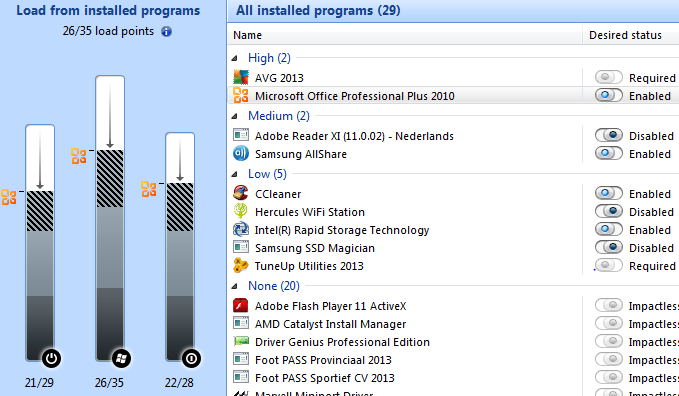Click the Samsung SSD Magician icon

(x=241, y=247)
